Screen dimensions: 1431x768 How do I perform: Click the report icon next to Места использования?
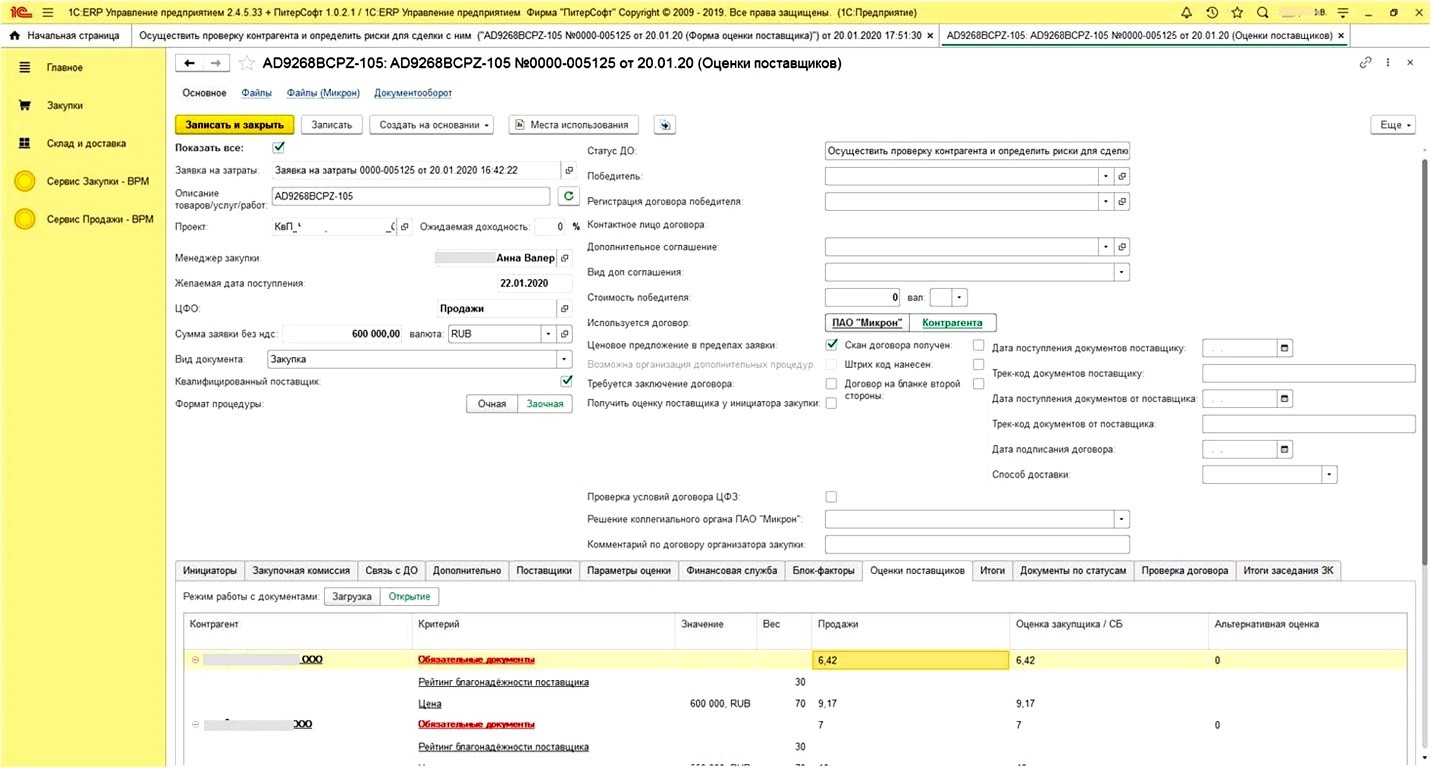665,125
